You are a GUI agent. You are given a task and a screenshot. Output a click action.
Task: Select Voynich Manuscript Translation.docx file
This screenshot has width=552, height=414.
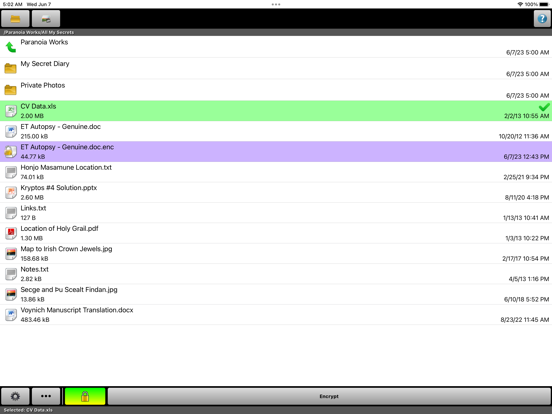(276, 315)
